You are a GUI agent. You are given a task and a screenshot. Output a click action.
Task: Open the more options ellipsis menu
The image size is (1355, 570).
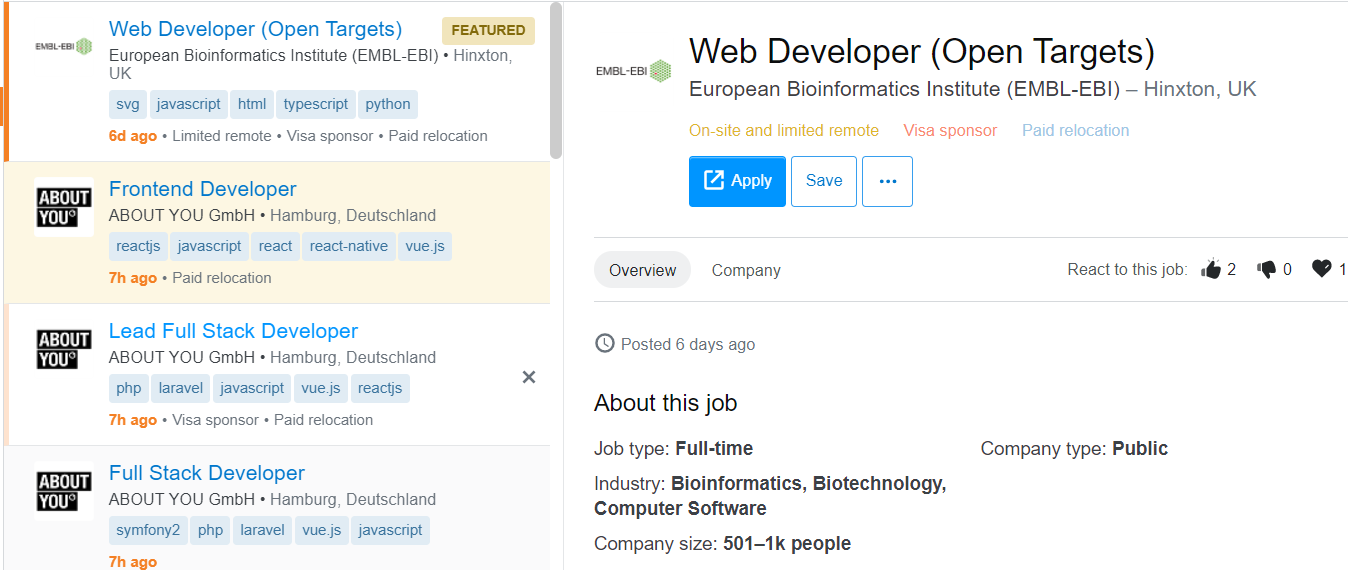888,181
